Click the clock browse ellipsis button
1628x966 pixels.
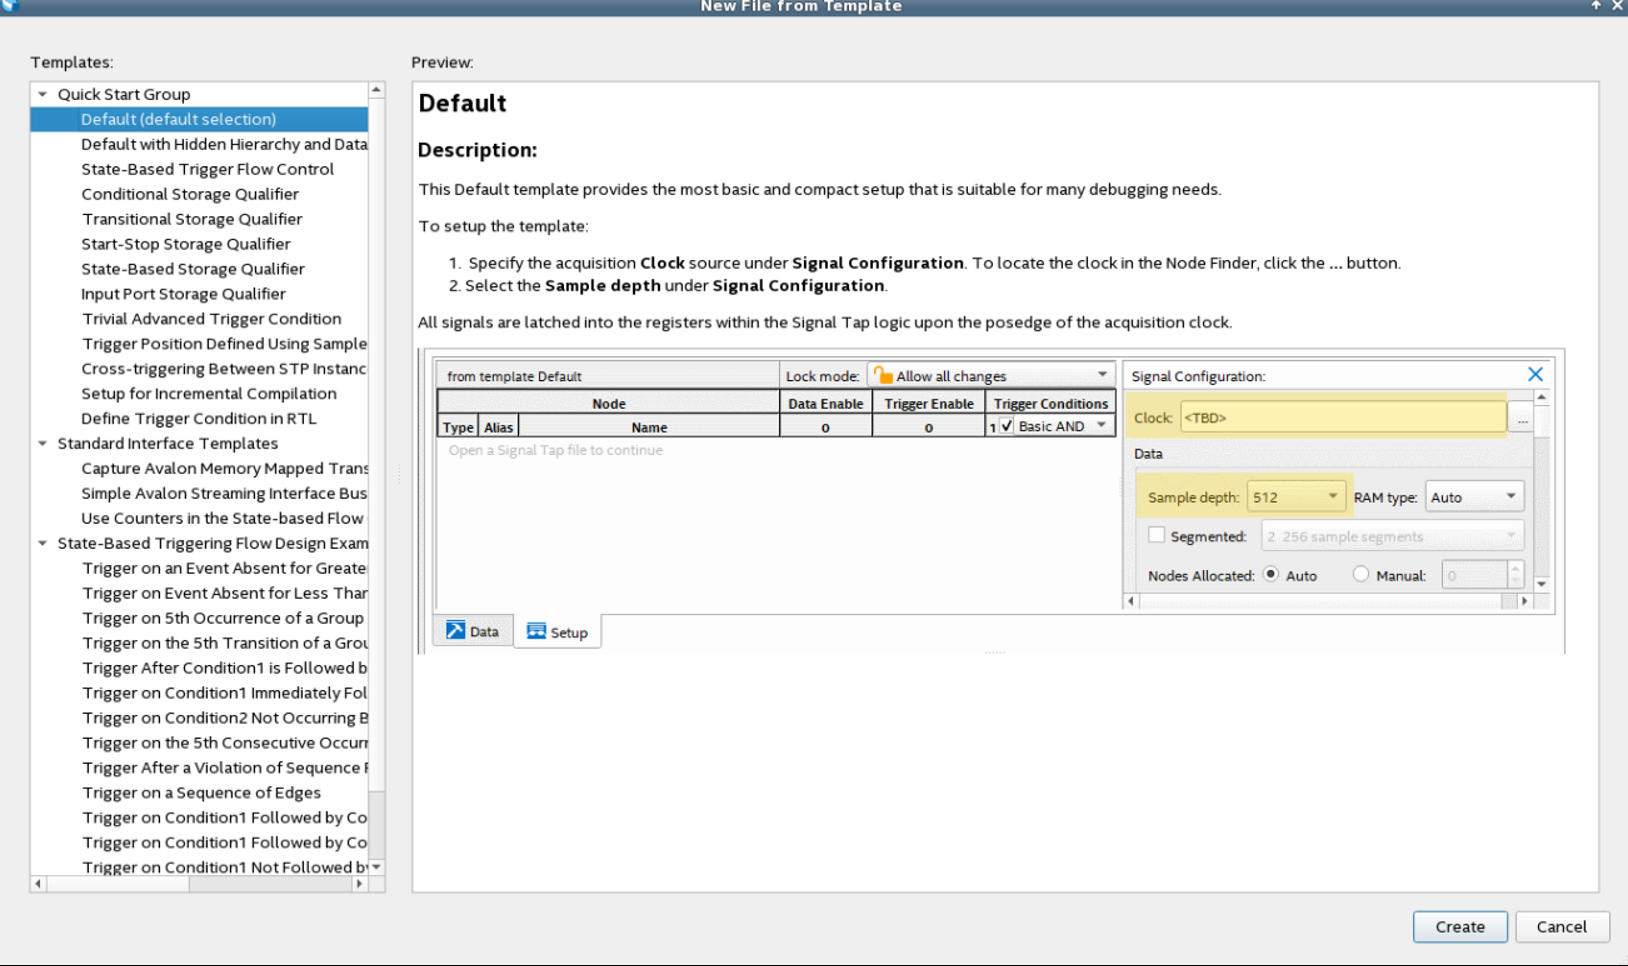[1521, 419]
